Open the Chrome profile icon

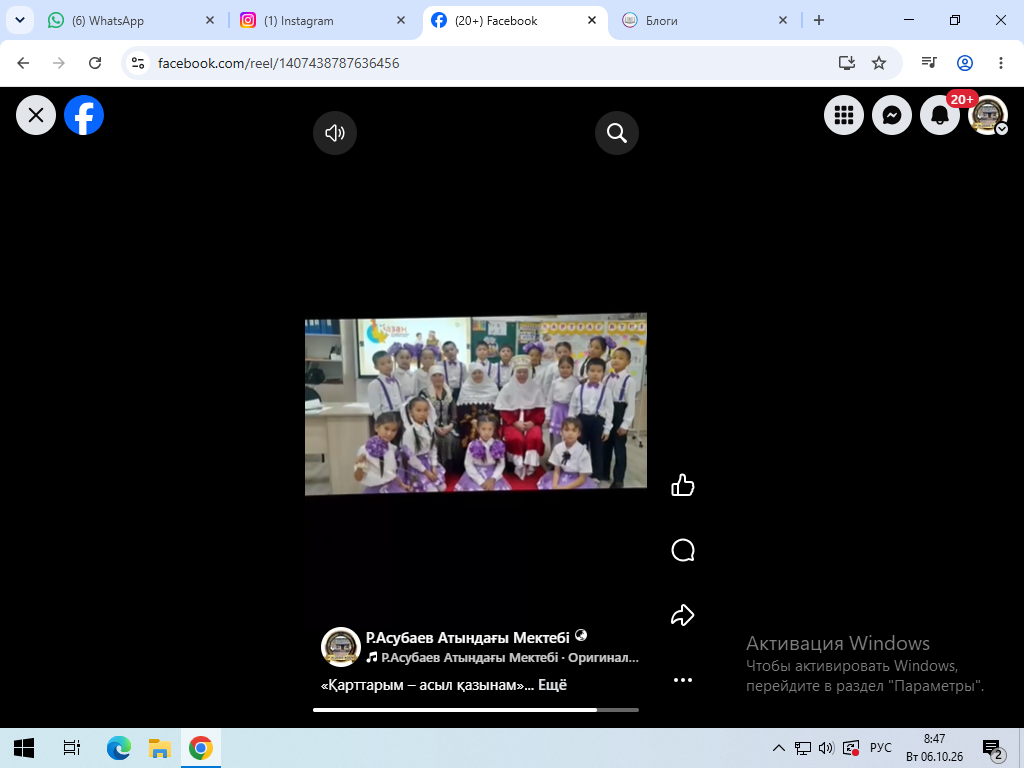965,63
